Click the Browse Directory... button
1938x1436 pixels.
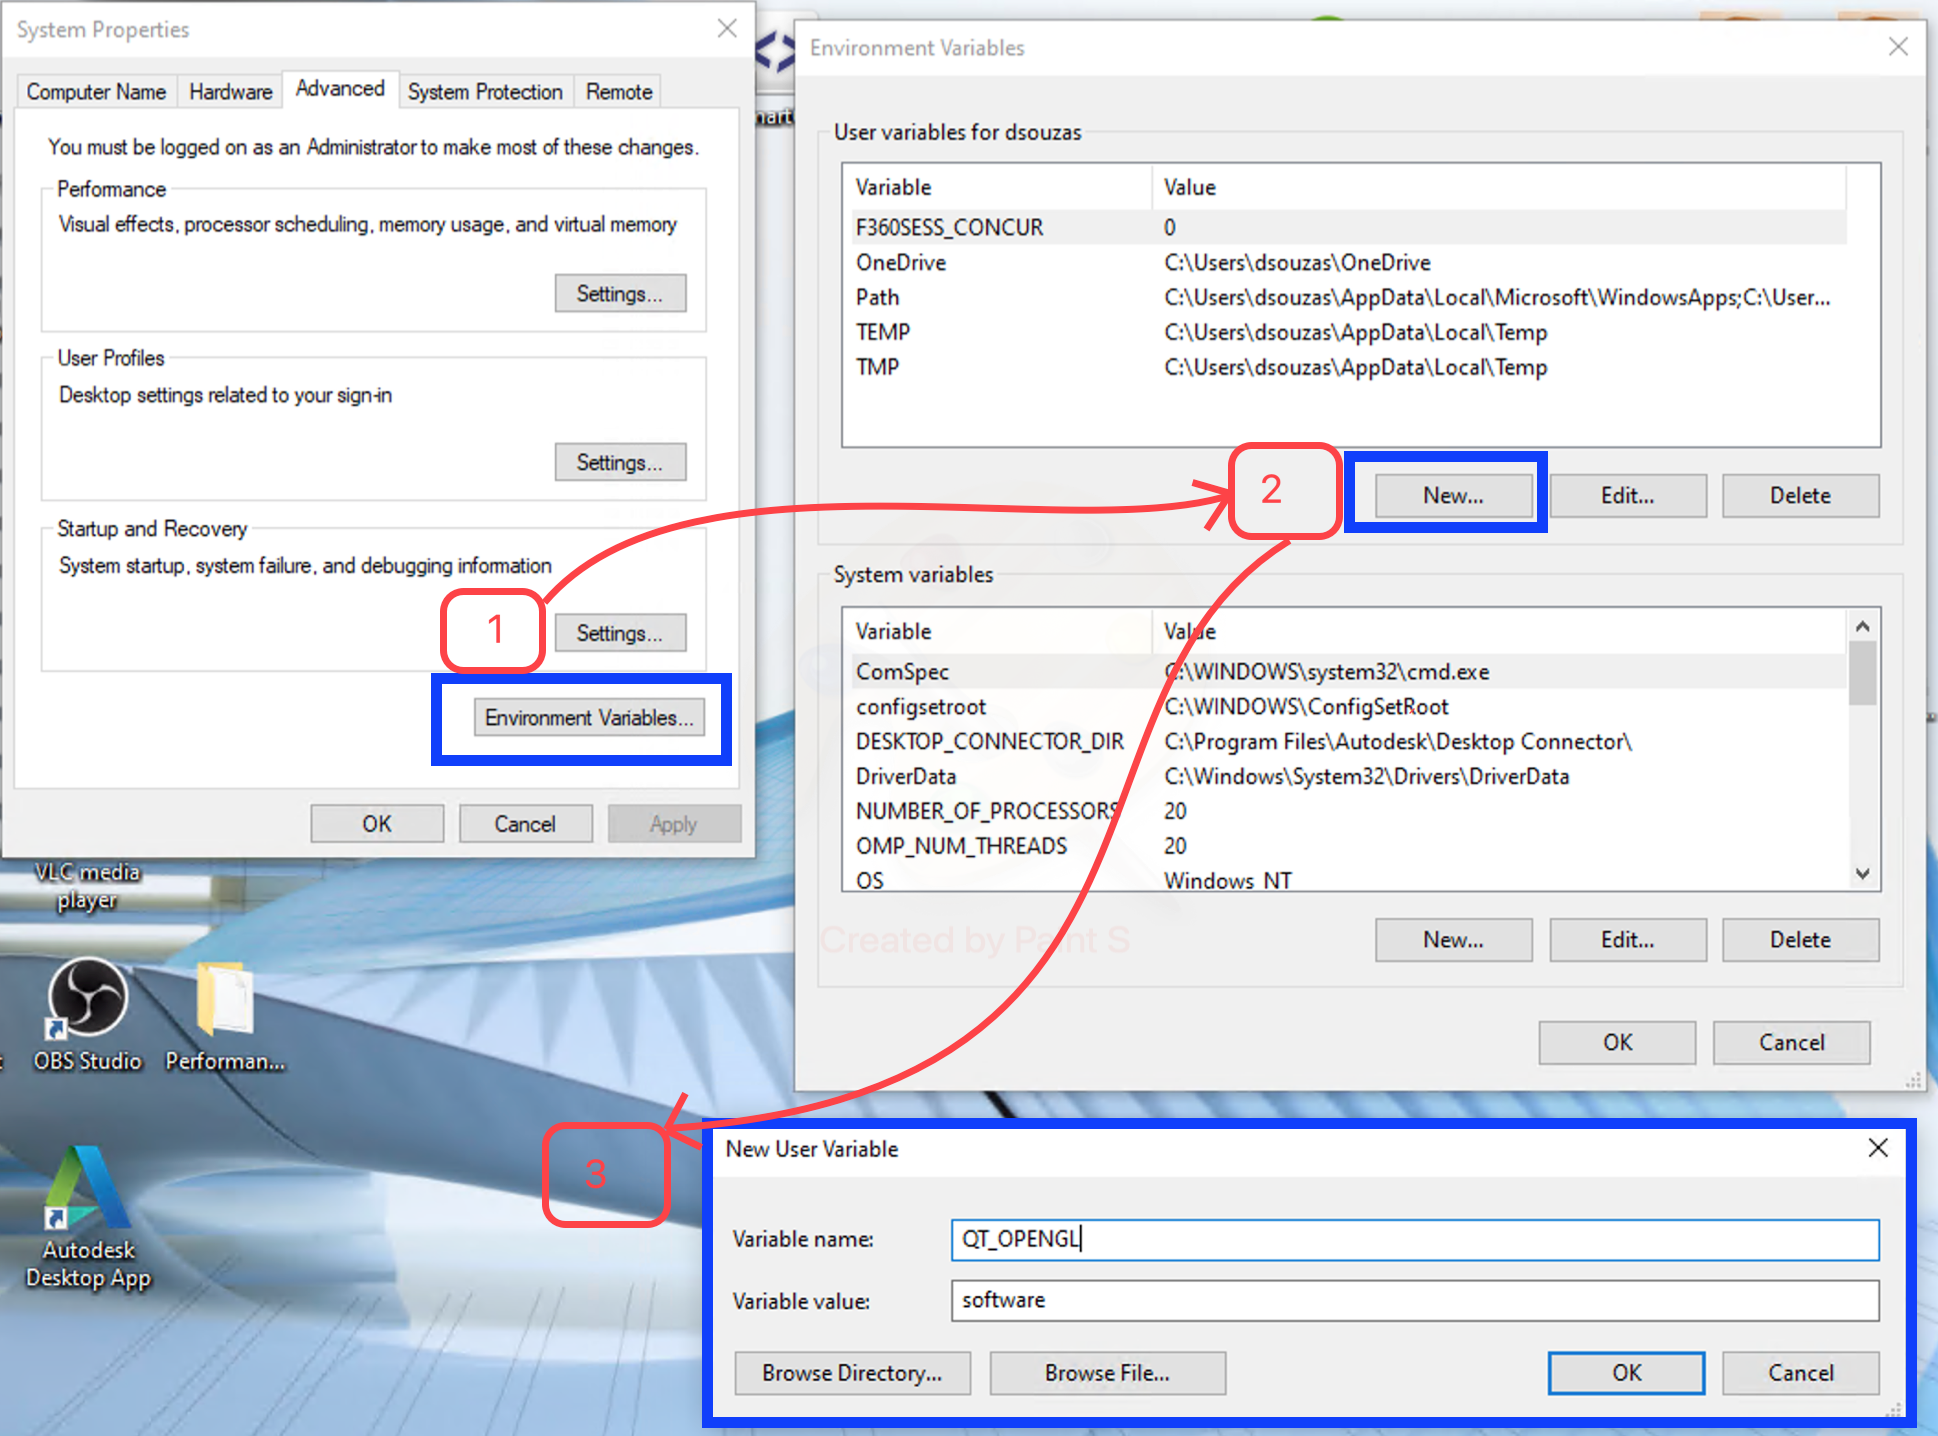click(852, 1373)
